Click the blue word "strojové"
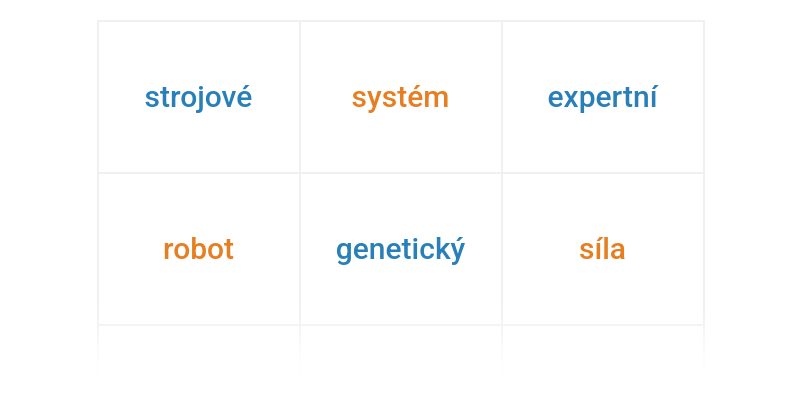Viewport: 800px width, 400px height. click(198, 98)
